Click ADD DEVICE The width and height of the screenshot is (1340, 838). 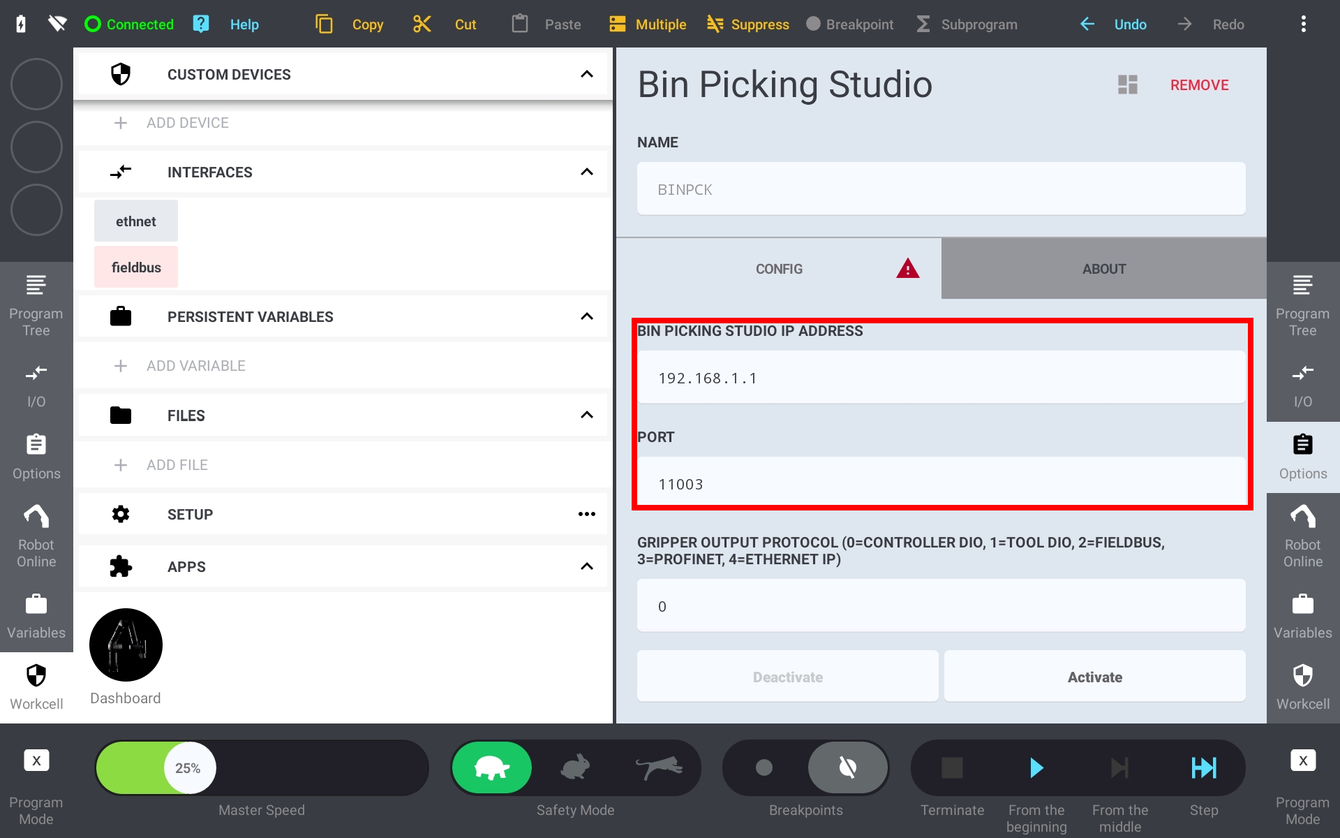click(171, 123)
